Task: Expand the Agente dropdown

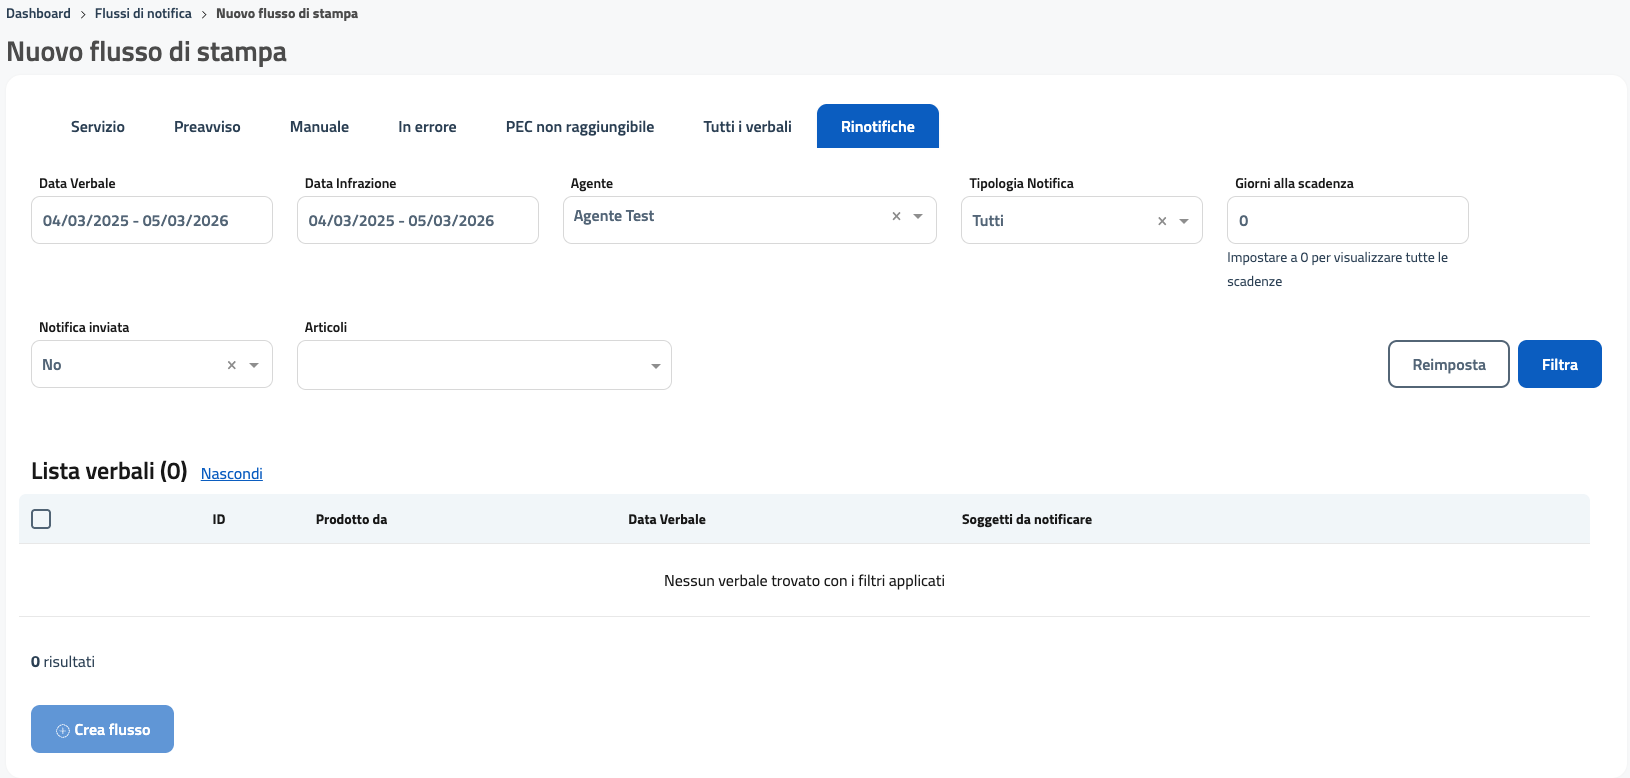Action: (x=918, y=216)
